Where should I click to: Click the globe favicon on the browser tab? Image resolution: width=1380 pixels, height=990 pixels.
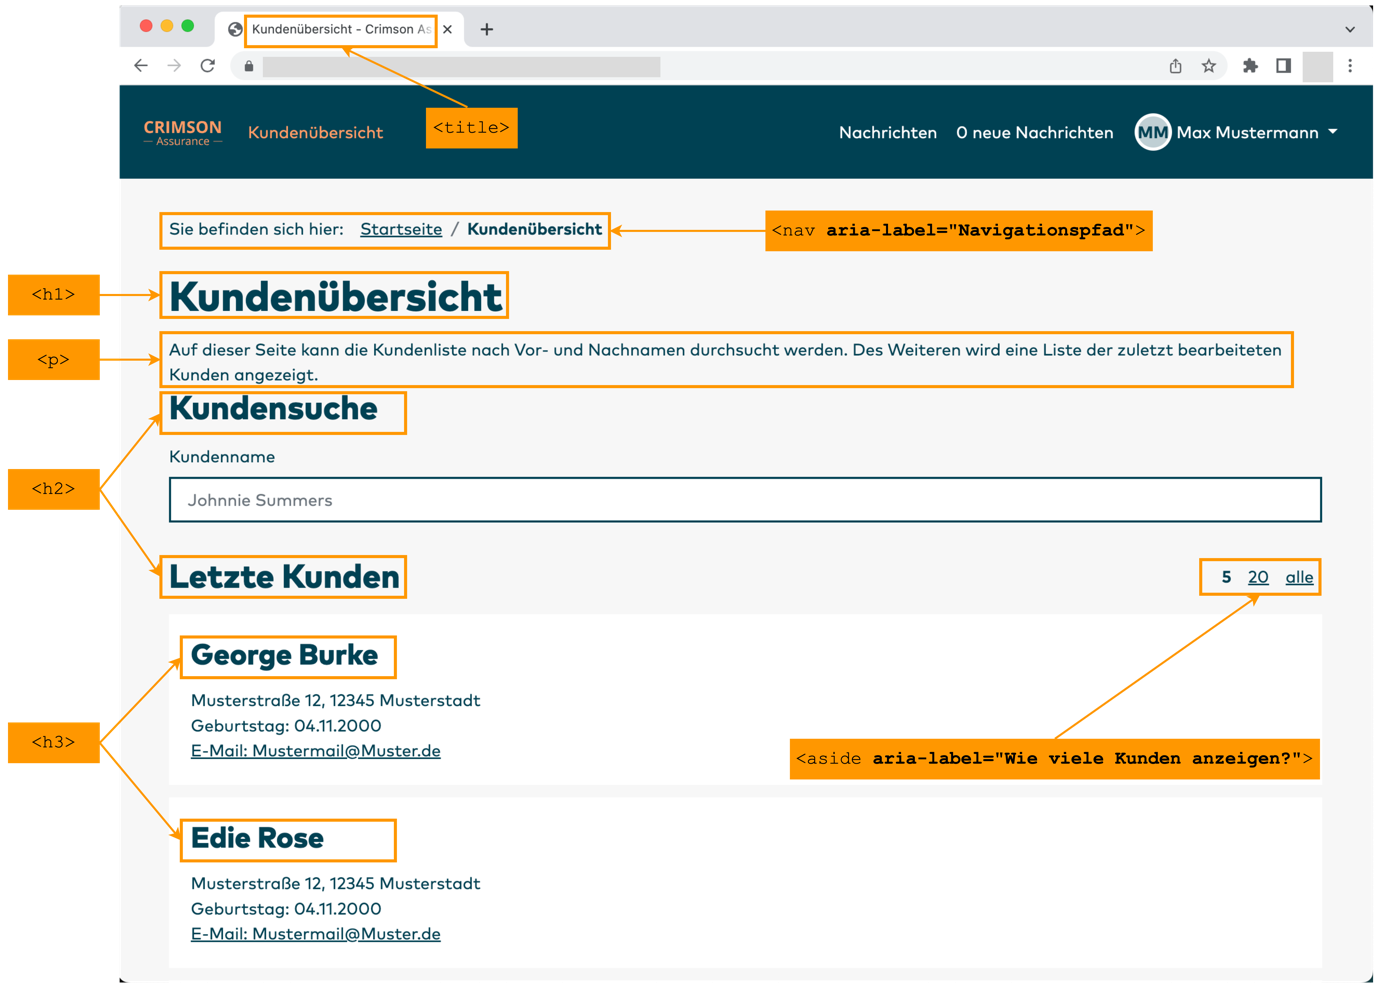[x=235, y=29]
